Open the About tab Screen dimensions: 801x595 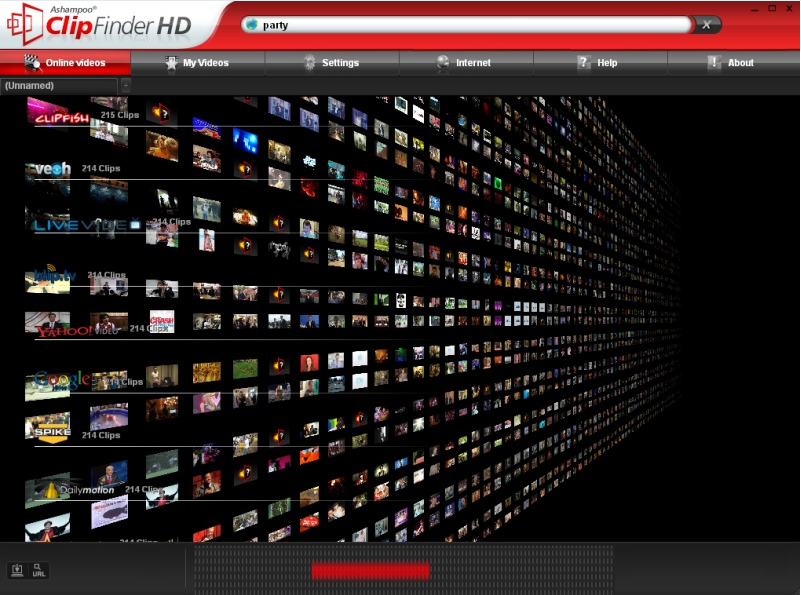coord(734,63)
